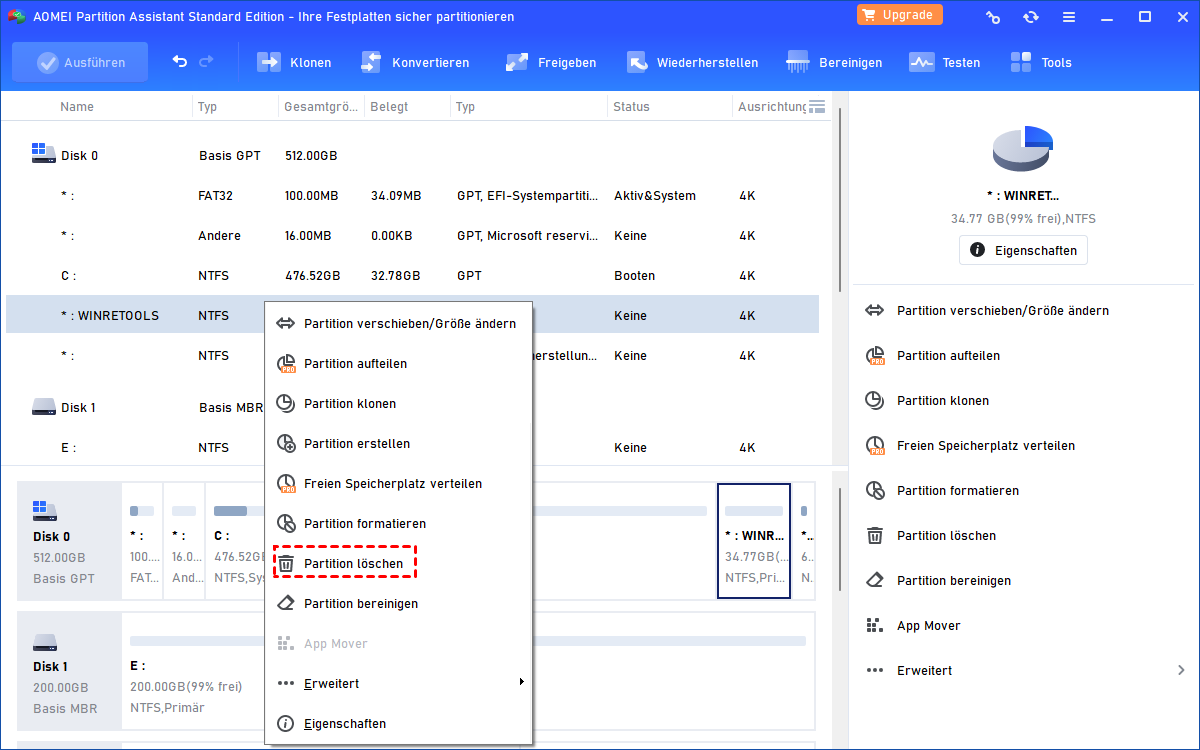Select the E: 200.00GB block in disk map
The image size is (1200, 750).
click(467, 672)
